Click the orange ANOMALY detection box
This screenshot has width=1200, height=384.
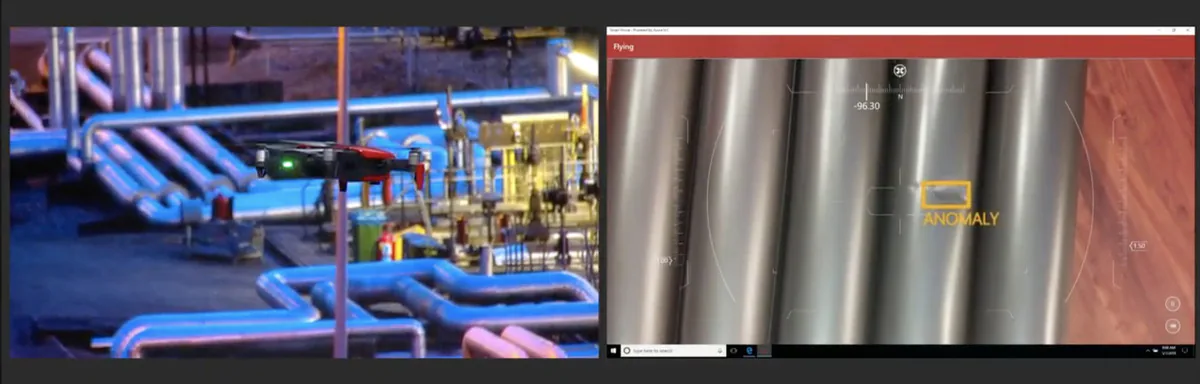coord(946,195)
